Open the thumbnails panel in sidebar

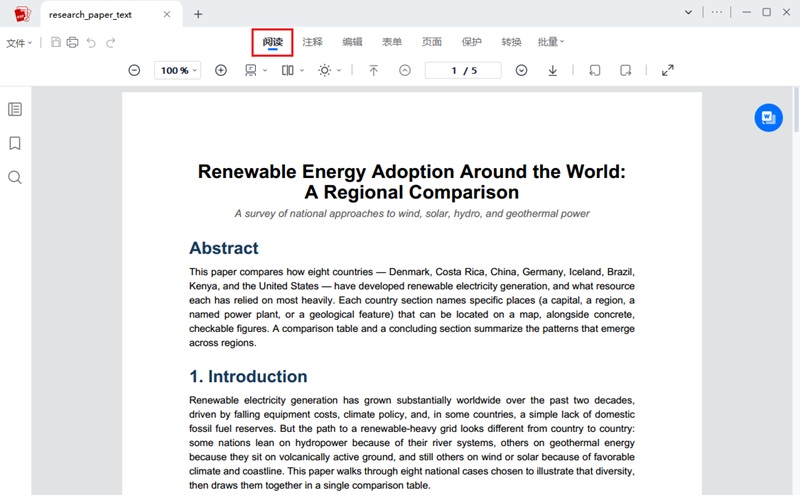(15, 109)
